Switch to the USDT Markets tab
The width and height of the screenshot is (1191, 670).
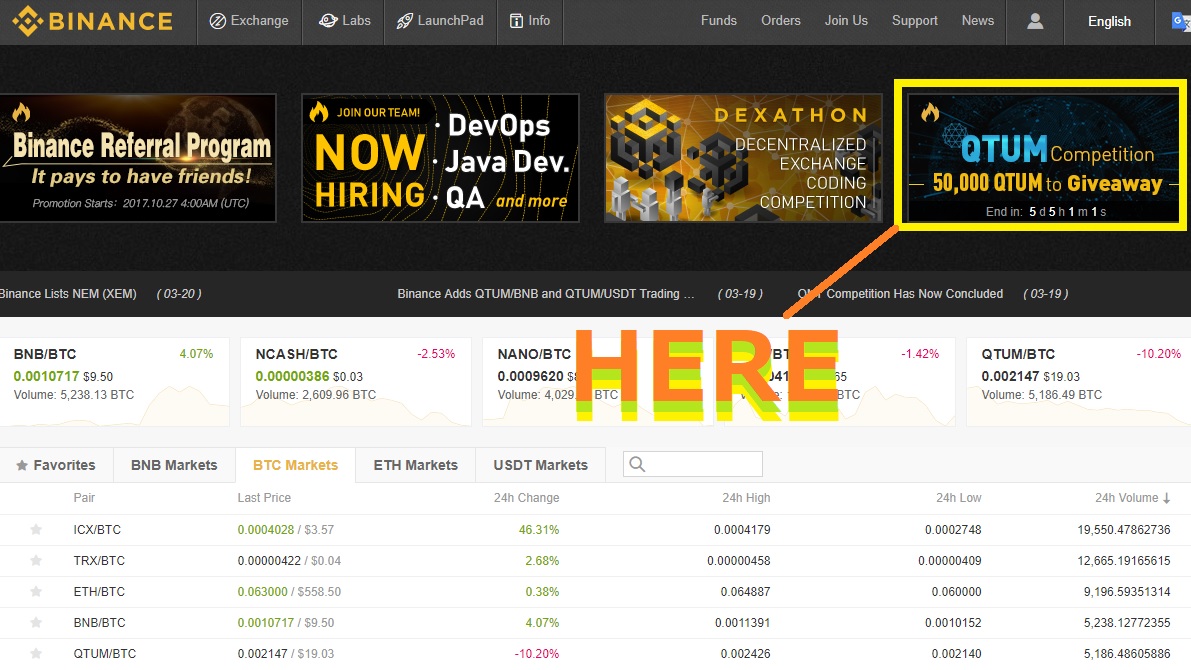point(540,465)
